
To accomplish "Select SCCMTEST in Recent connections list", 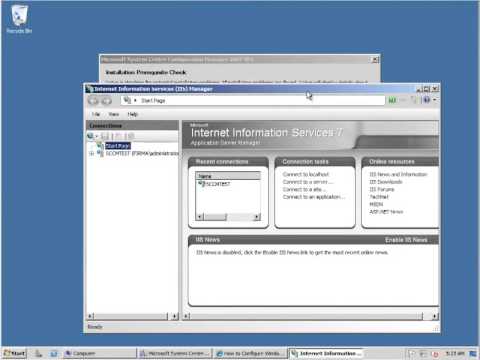I will 218,184.
